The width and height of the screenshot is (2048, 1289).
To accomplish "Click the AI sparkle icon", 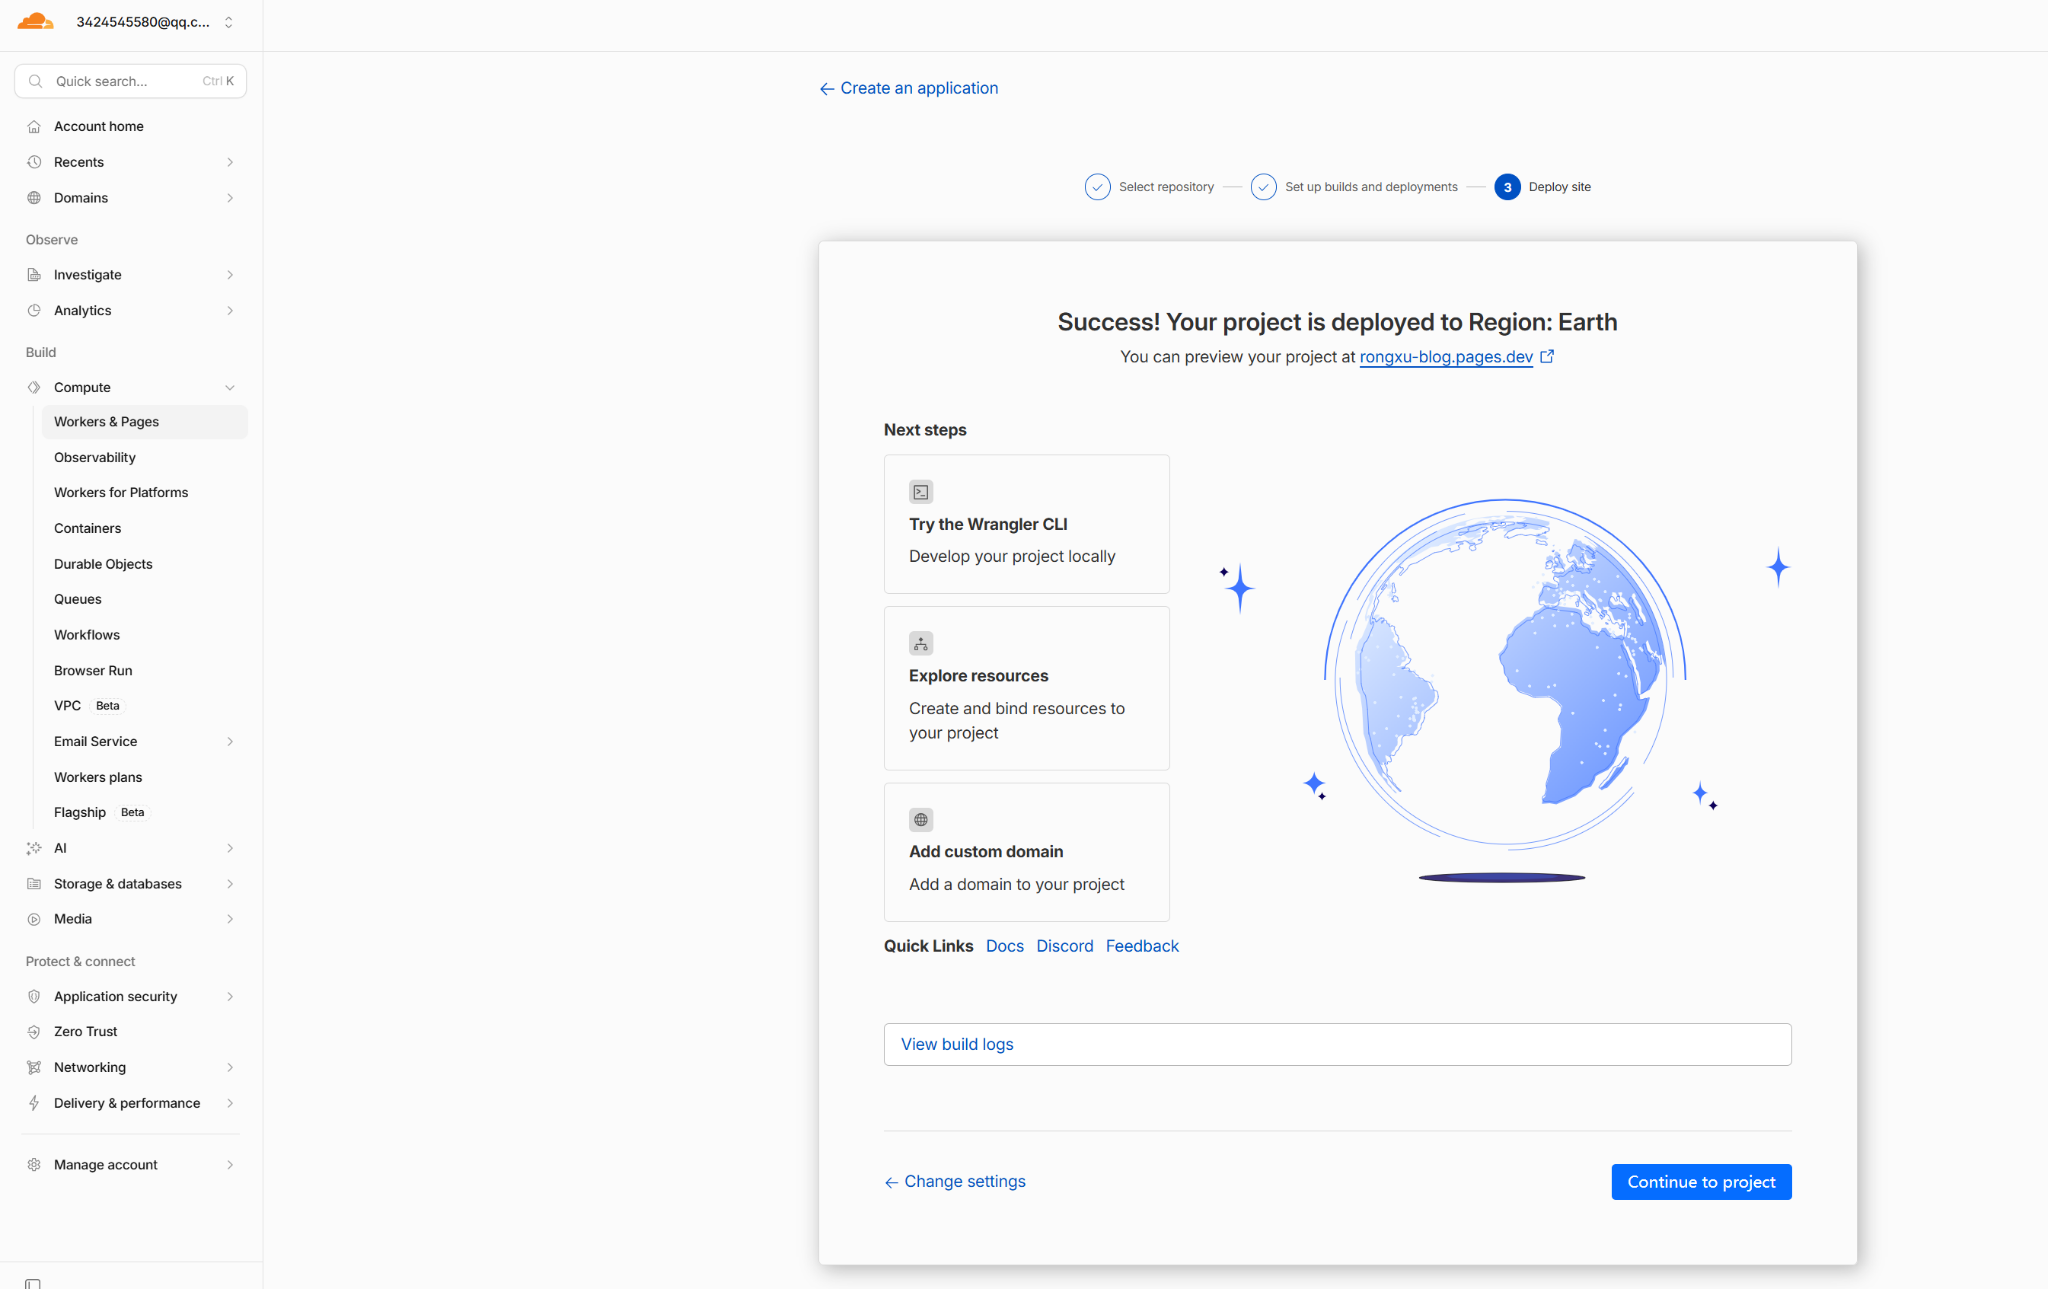I will coord(34,848).
